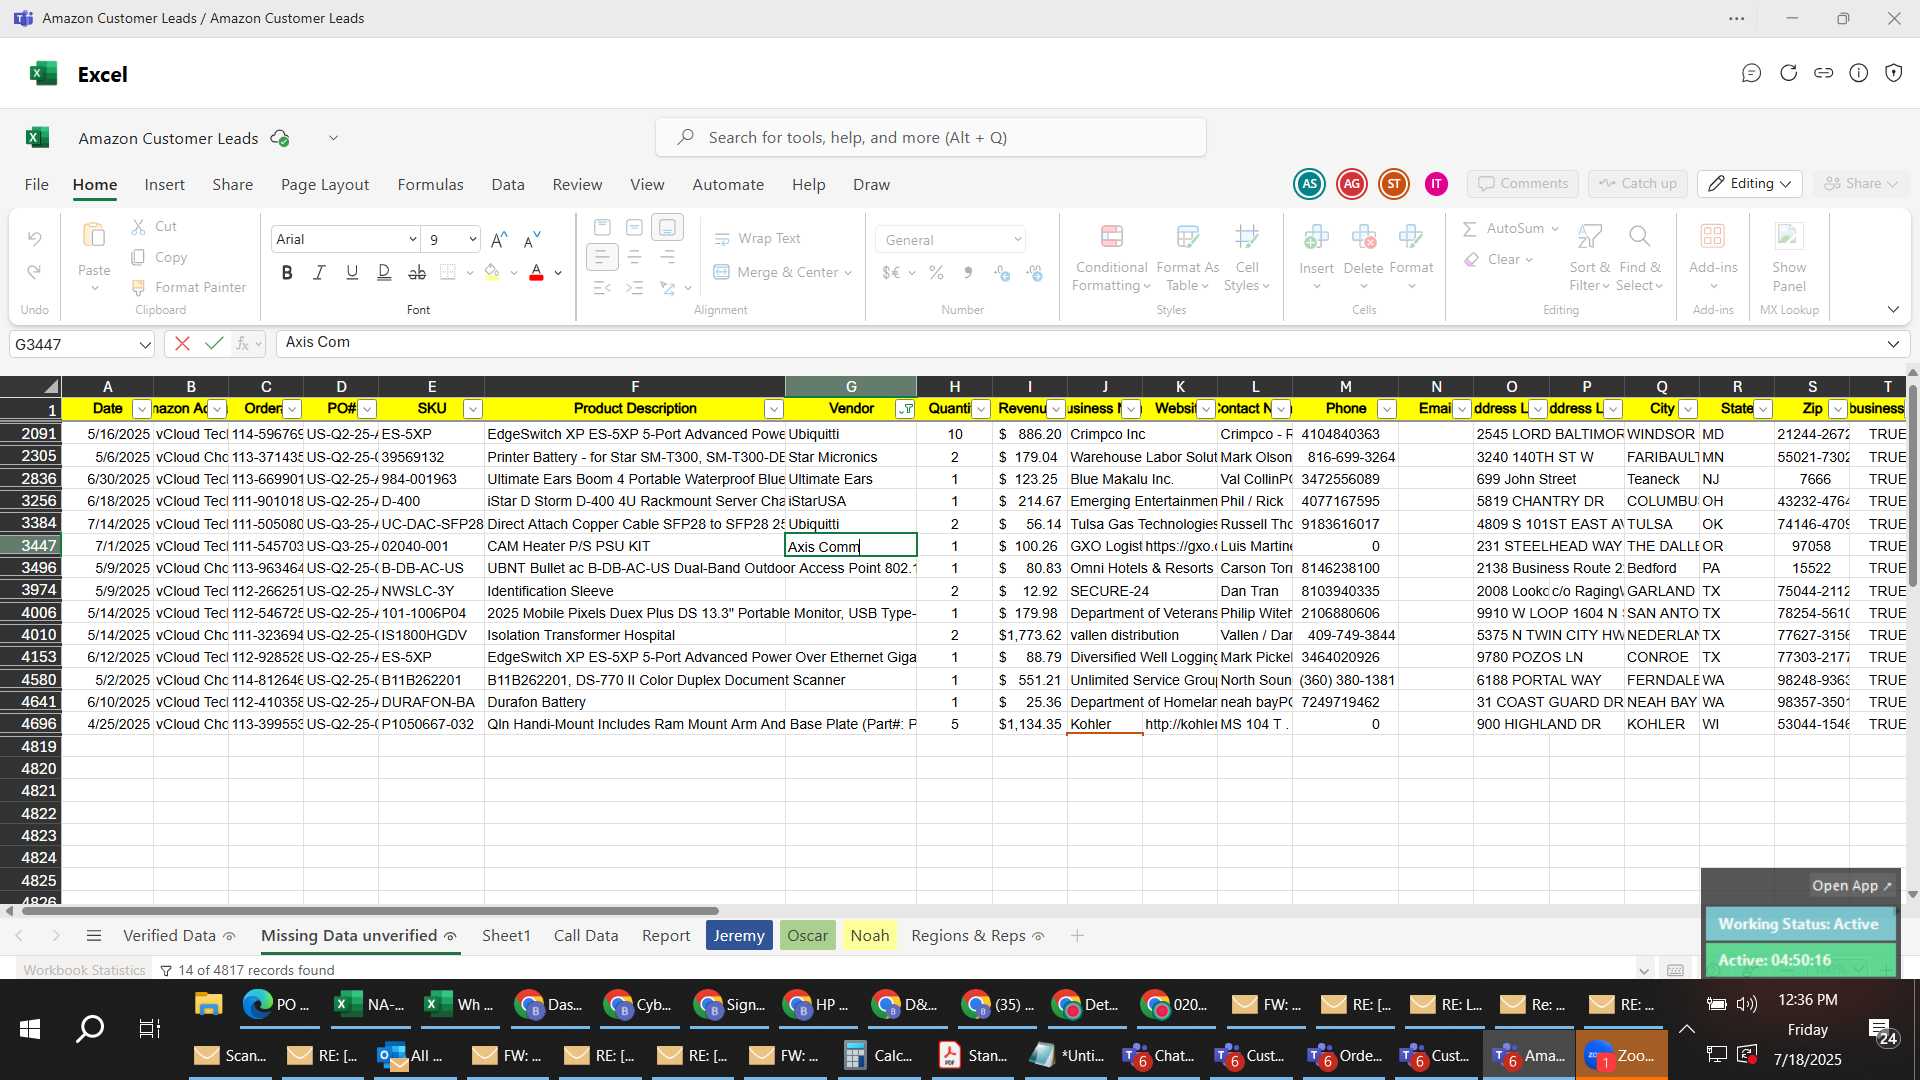Add a new sheet
Viewport: 1920px width, 1080px height.
tap(1077, 936)
